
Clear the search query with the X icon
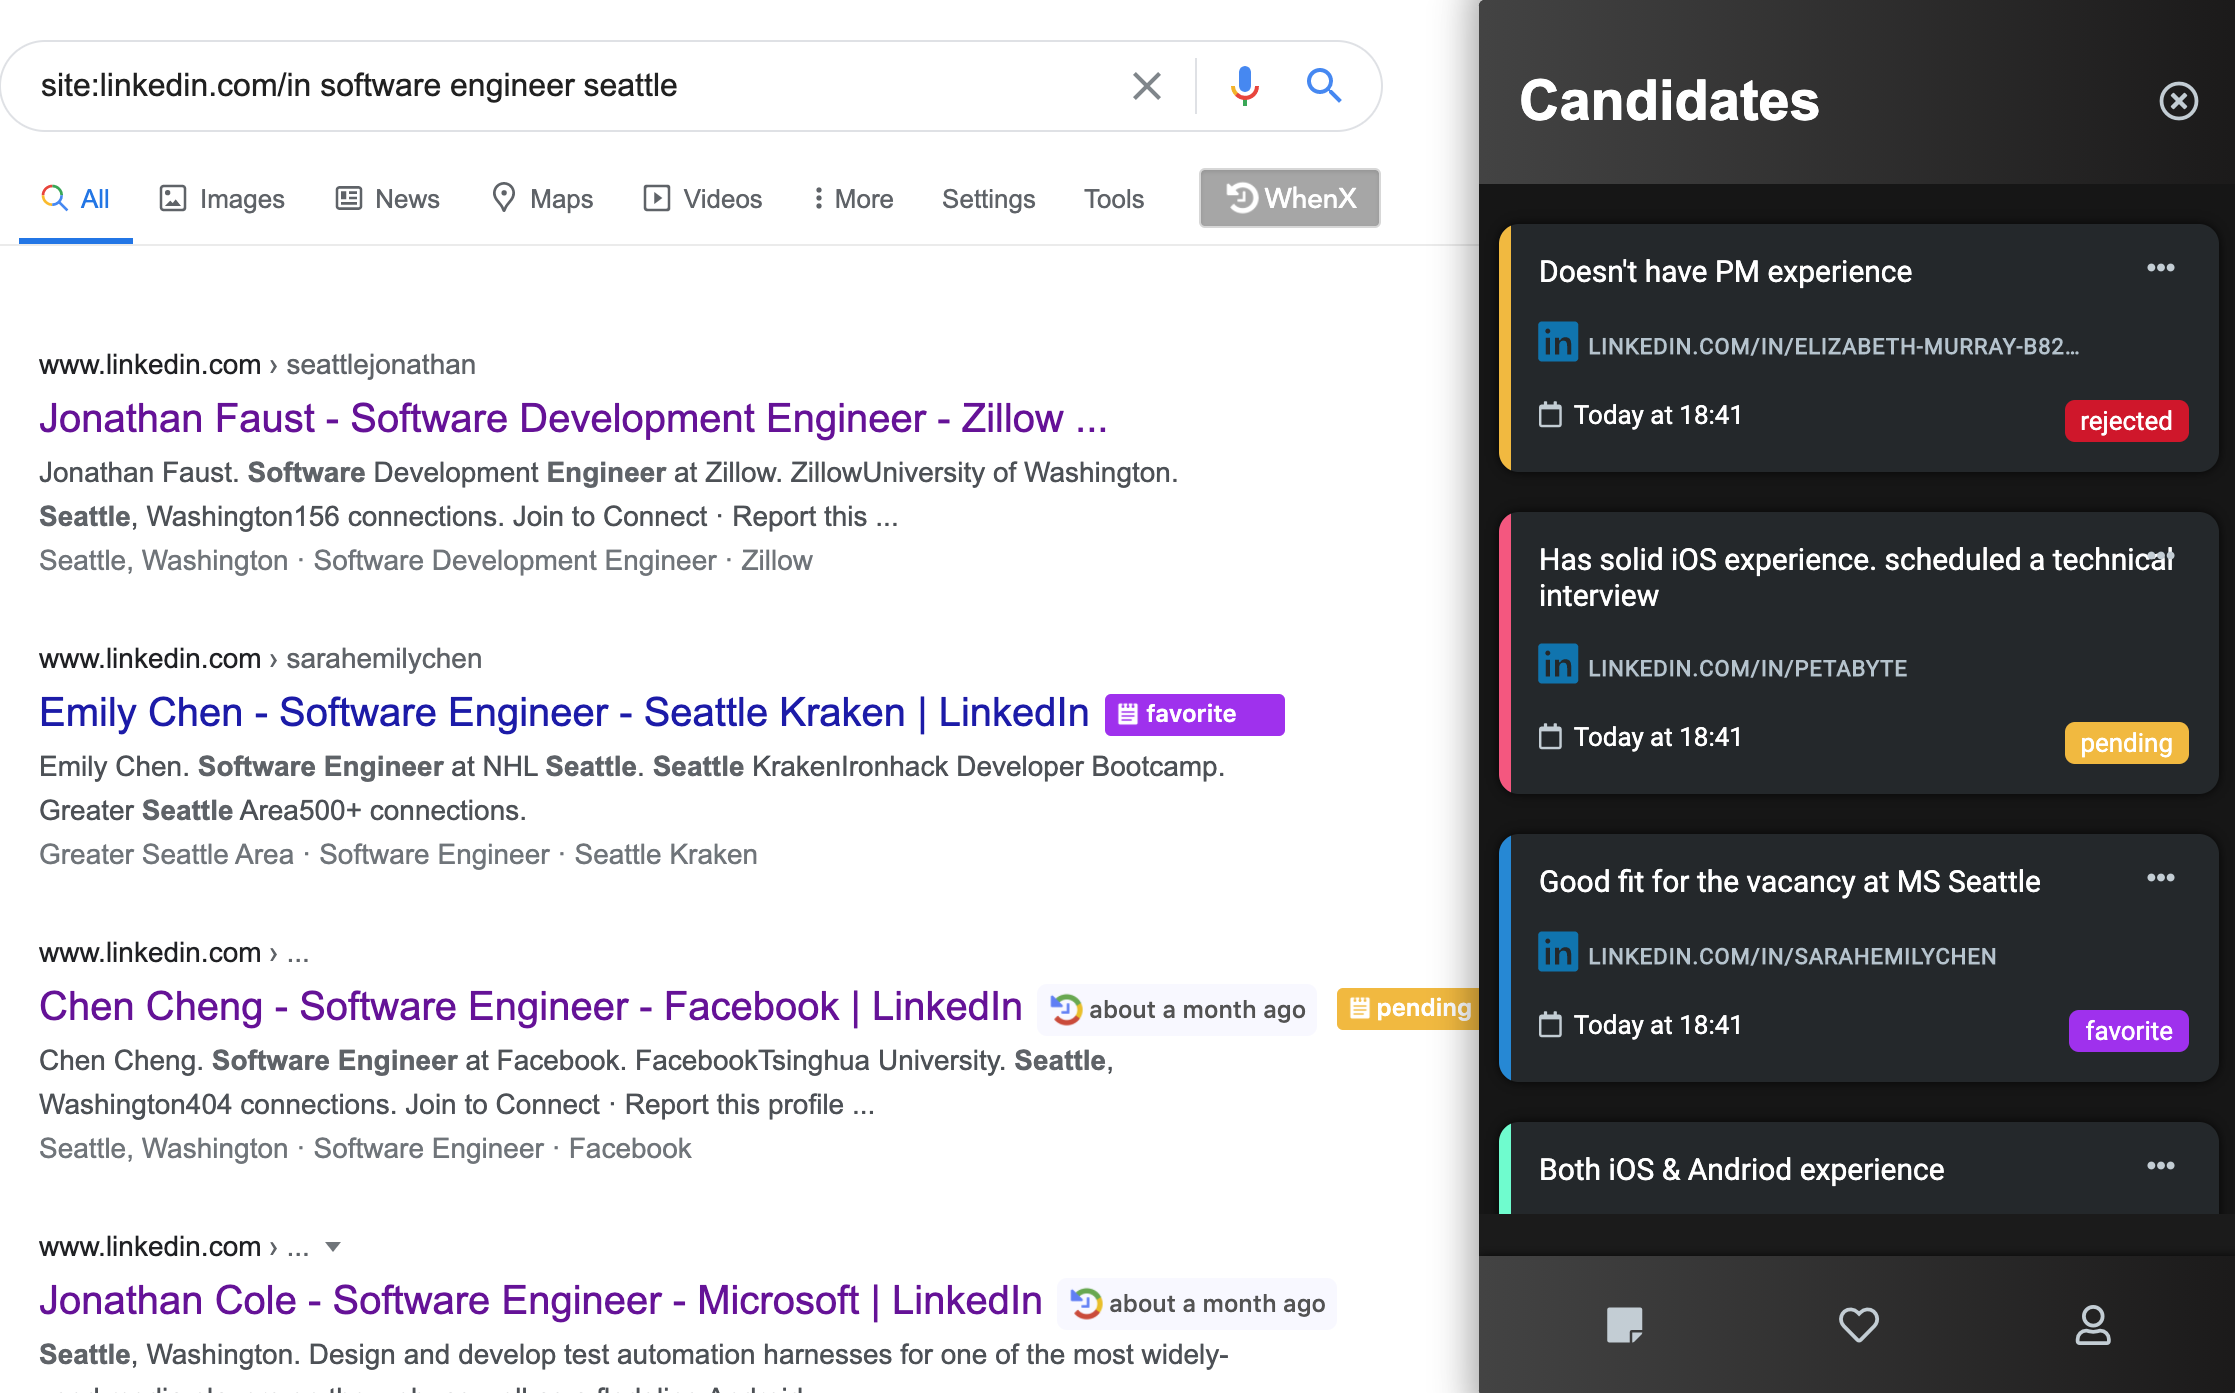pyautogui.click(x=1147, y=86)
